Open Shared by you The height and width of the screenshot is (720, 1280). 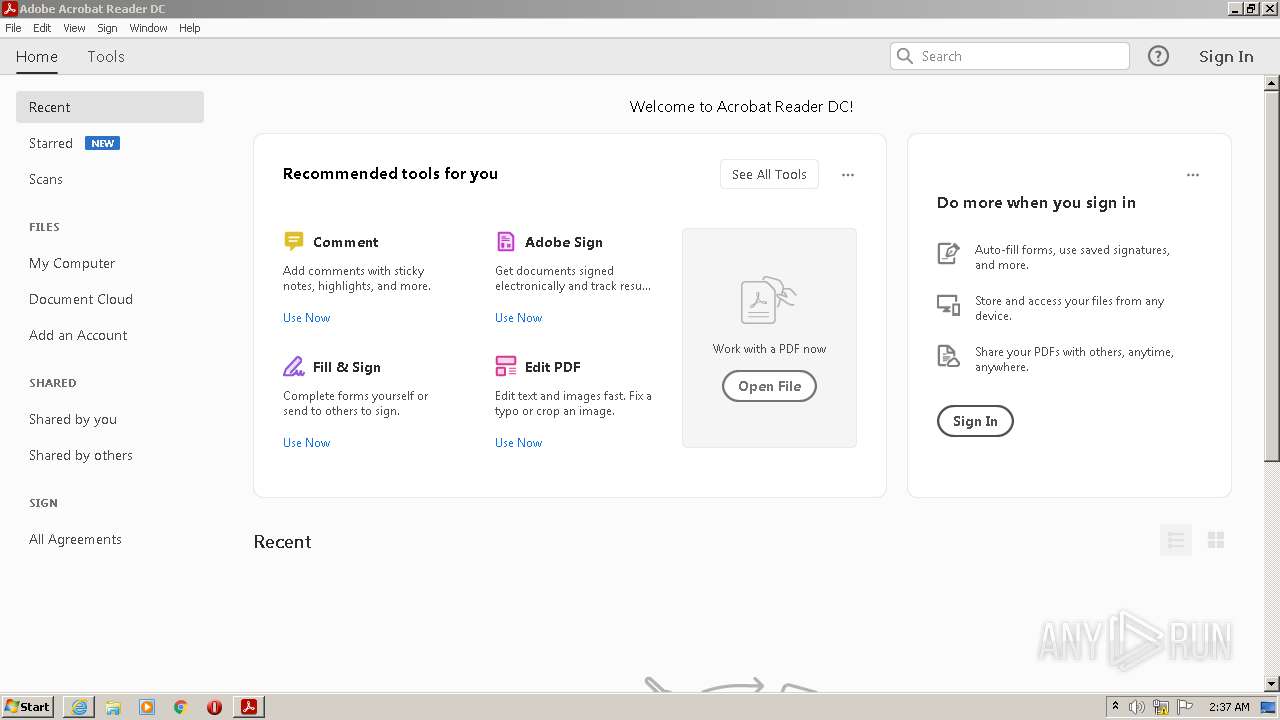coord(73,419)
